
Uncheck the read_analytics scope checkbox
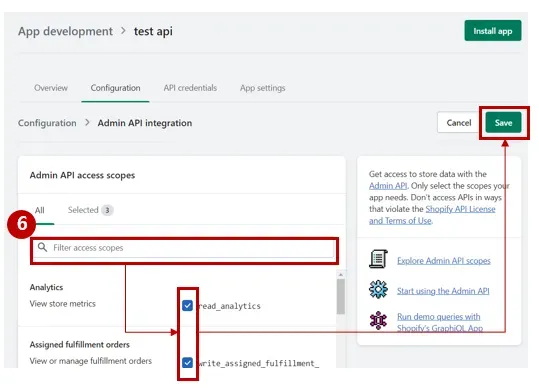187,306
